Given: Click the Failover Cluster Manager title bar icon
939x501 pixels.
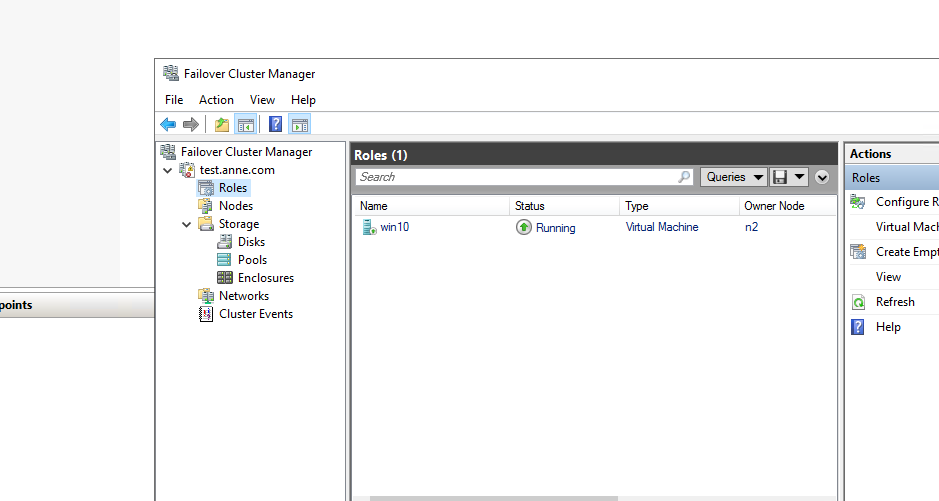Looking at the screenshot, I should point(171,74).
